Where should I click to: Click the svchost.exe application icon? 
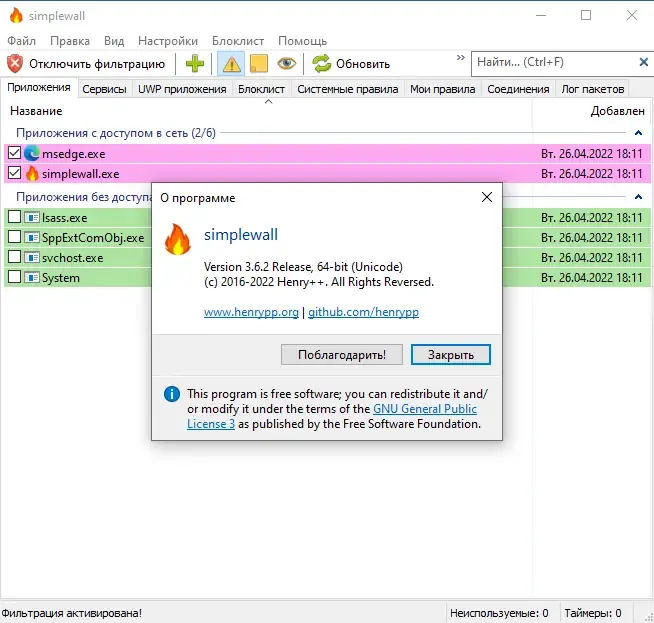point(32,257)
